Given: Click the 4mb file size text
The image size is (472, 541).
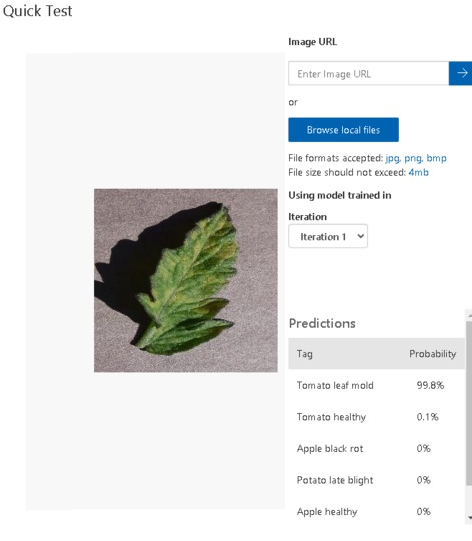Looking at the screenshot, I should pos(419,172).
